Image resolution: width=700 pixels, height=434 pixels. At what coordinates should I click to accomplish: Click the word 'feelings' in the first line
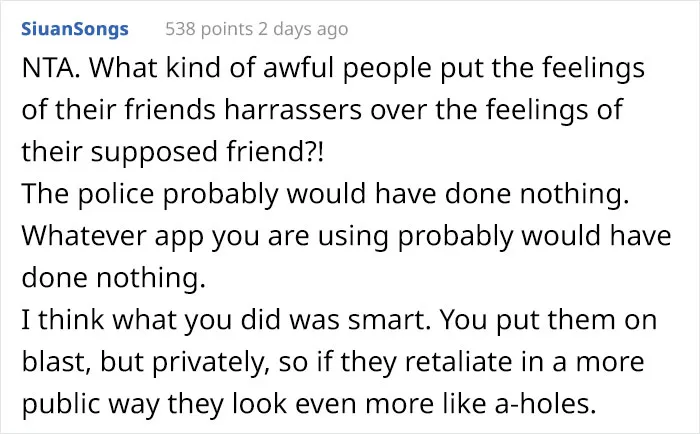(594, 69)
